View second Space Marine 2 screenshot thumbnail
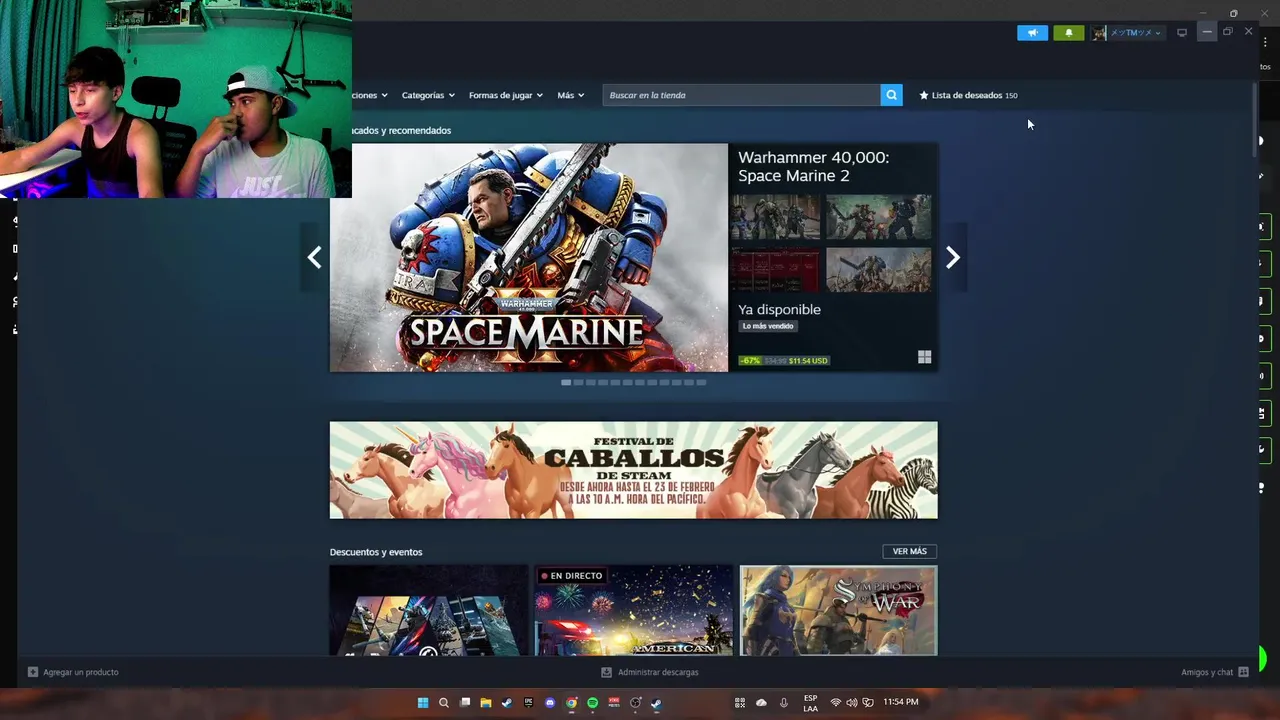The image size is (1280, 720). click(x=878, y=217)
